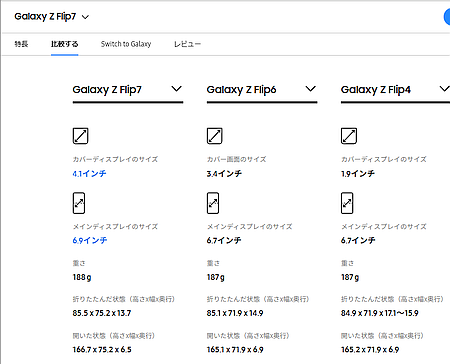Viewport: 450px width, 364px height.
Task: Click cover screen size icon for Flip6
Action: [x=214, y=136]
